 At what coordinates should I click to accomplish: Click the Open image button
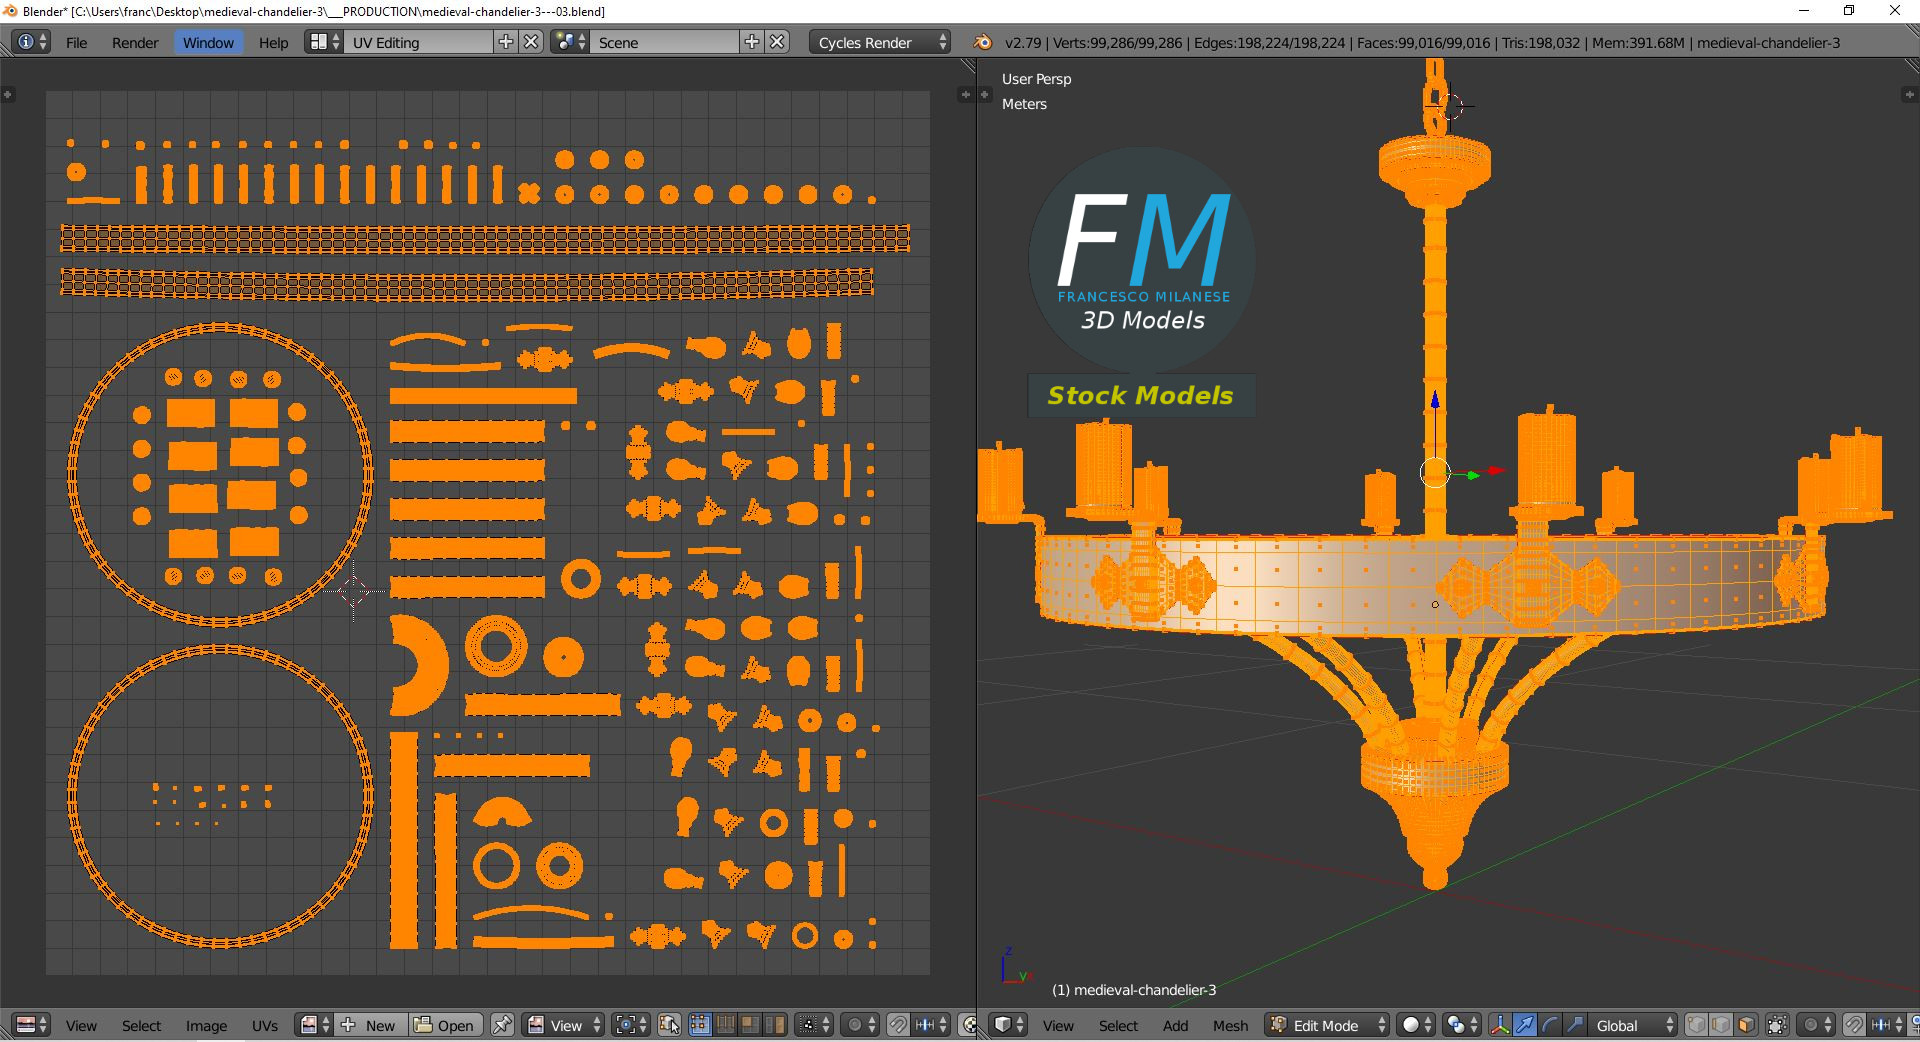[x=445, y=1025]
